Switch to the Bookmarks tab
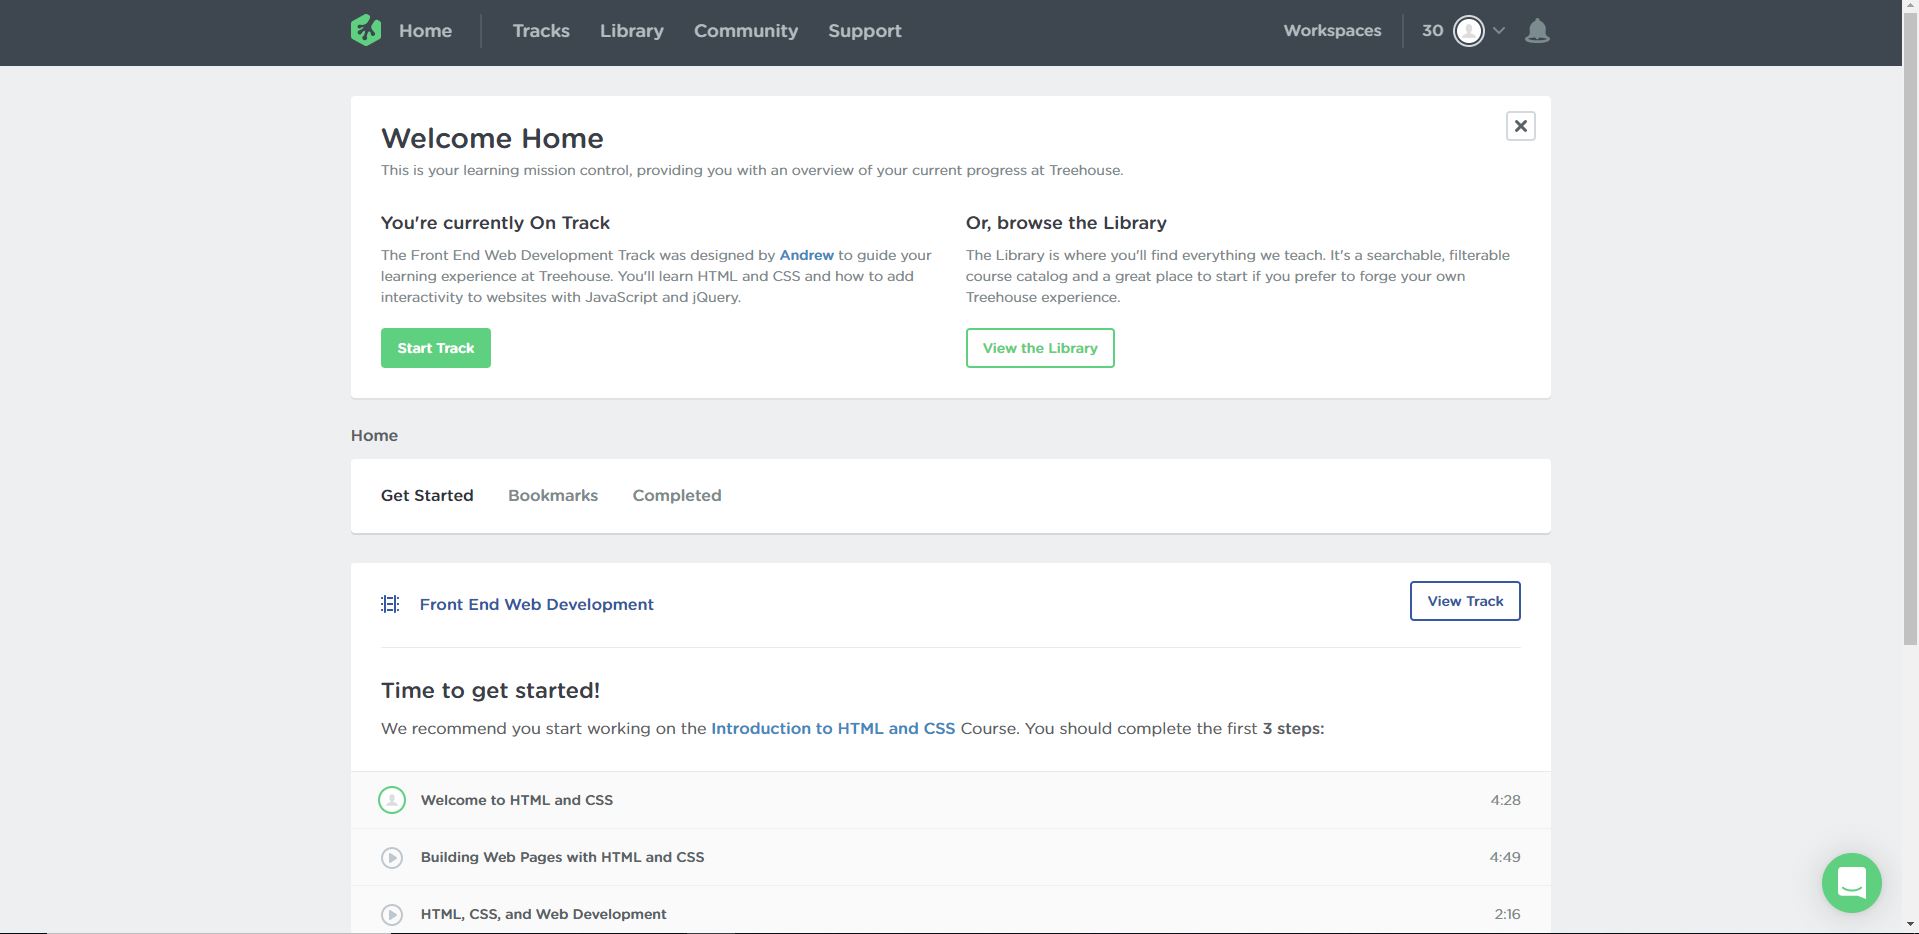This screenshot has height=934, width=1919. [553, 496]
